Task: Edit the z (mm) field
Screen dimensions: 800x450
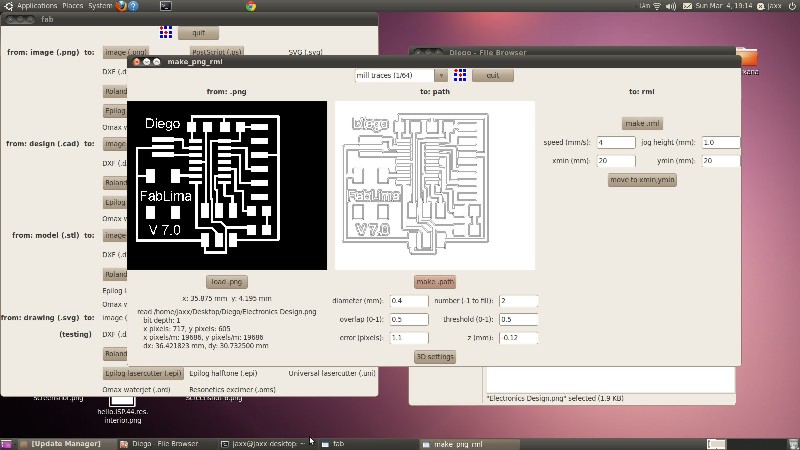Action: tap(518, 338)
